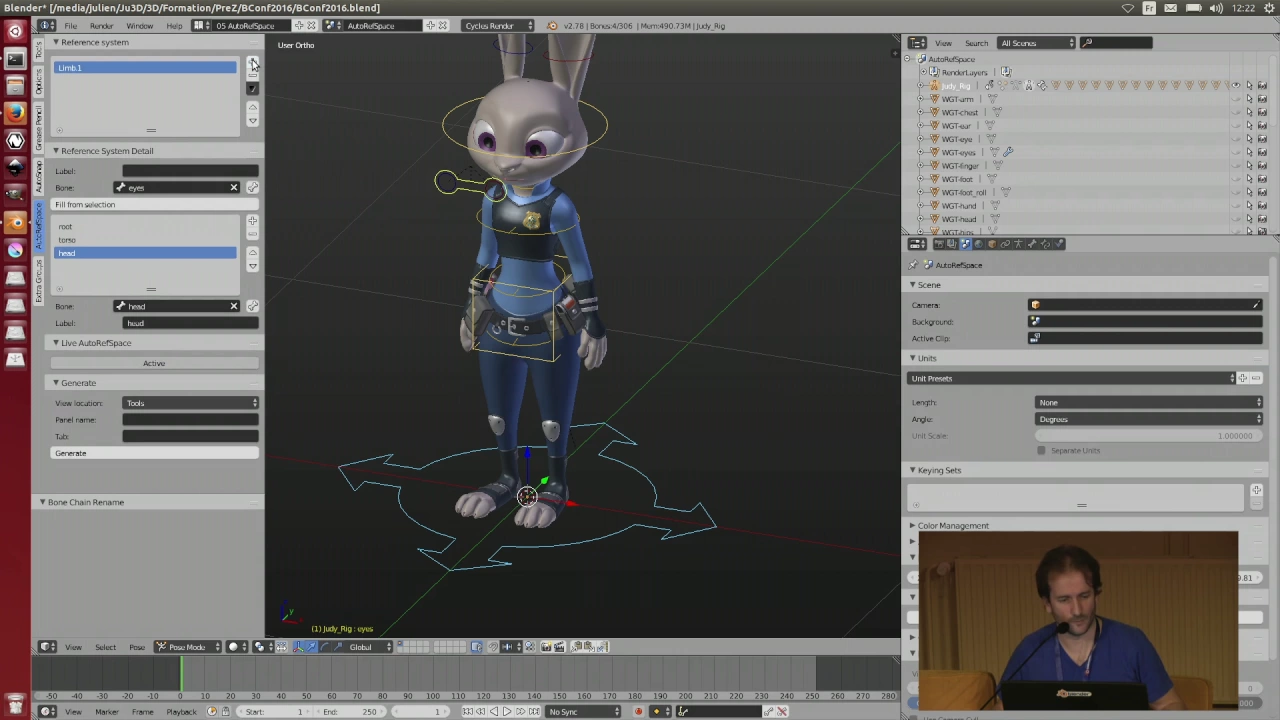Open Global transform orientation dropdown
The width and height of the screenshot is (1280, 720).
click(368, 647)
